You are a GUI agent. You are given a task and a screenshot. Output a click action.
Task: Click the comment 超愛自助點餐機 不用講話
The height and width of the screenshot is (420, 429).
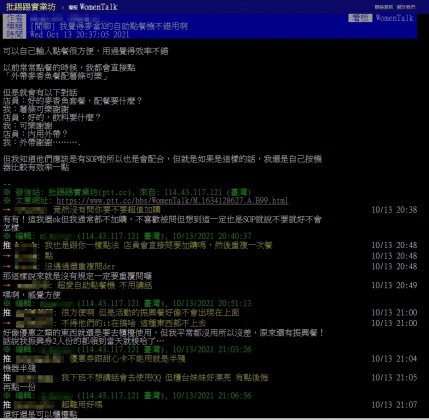pyautogui.click(x=104, y=285)
